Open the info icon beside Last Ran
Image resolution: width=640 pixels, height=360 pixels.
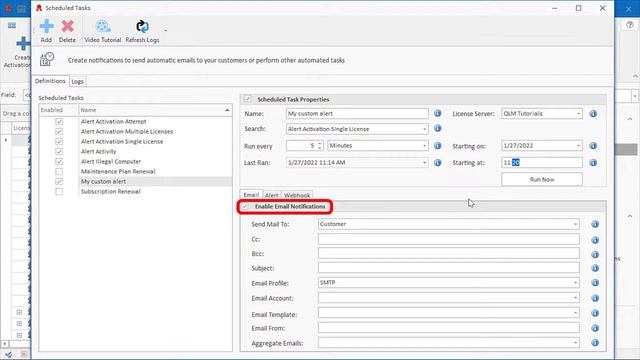[x=438, y=162]
